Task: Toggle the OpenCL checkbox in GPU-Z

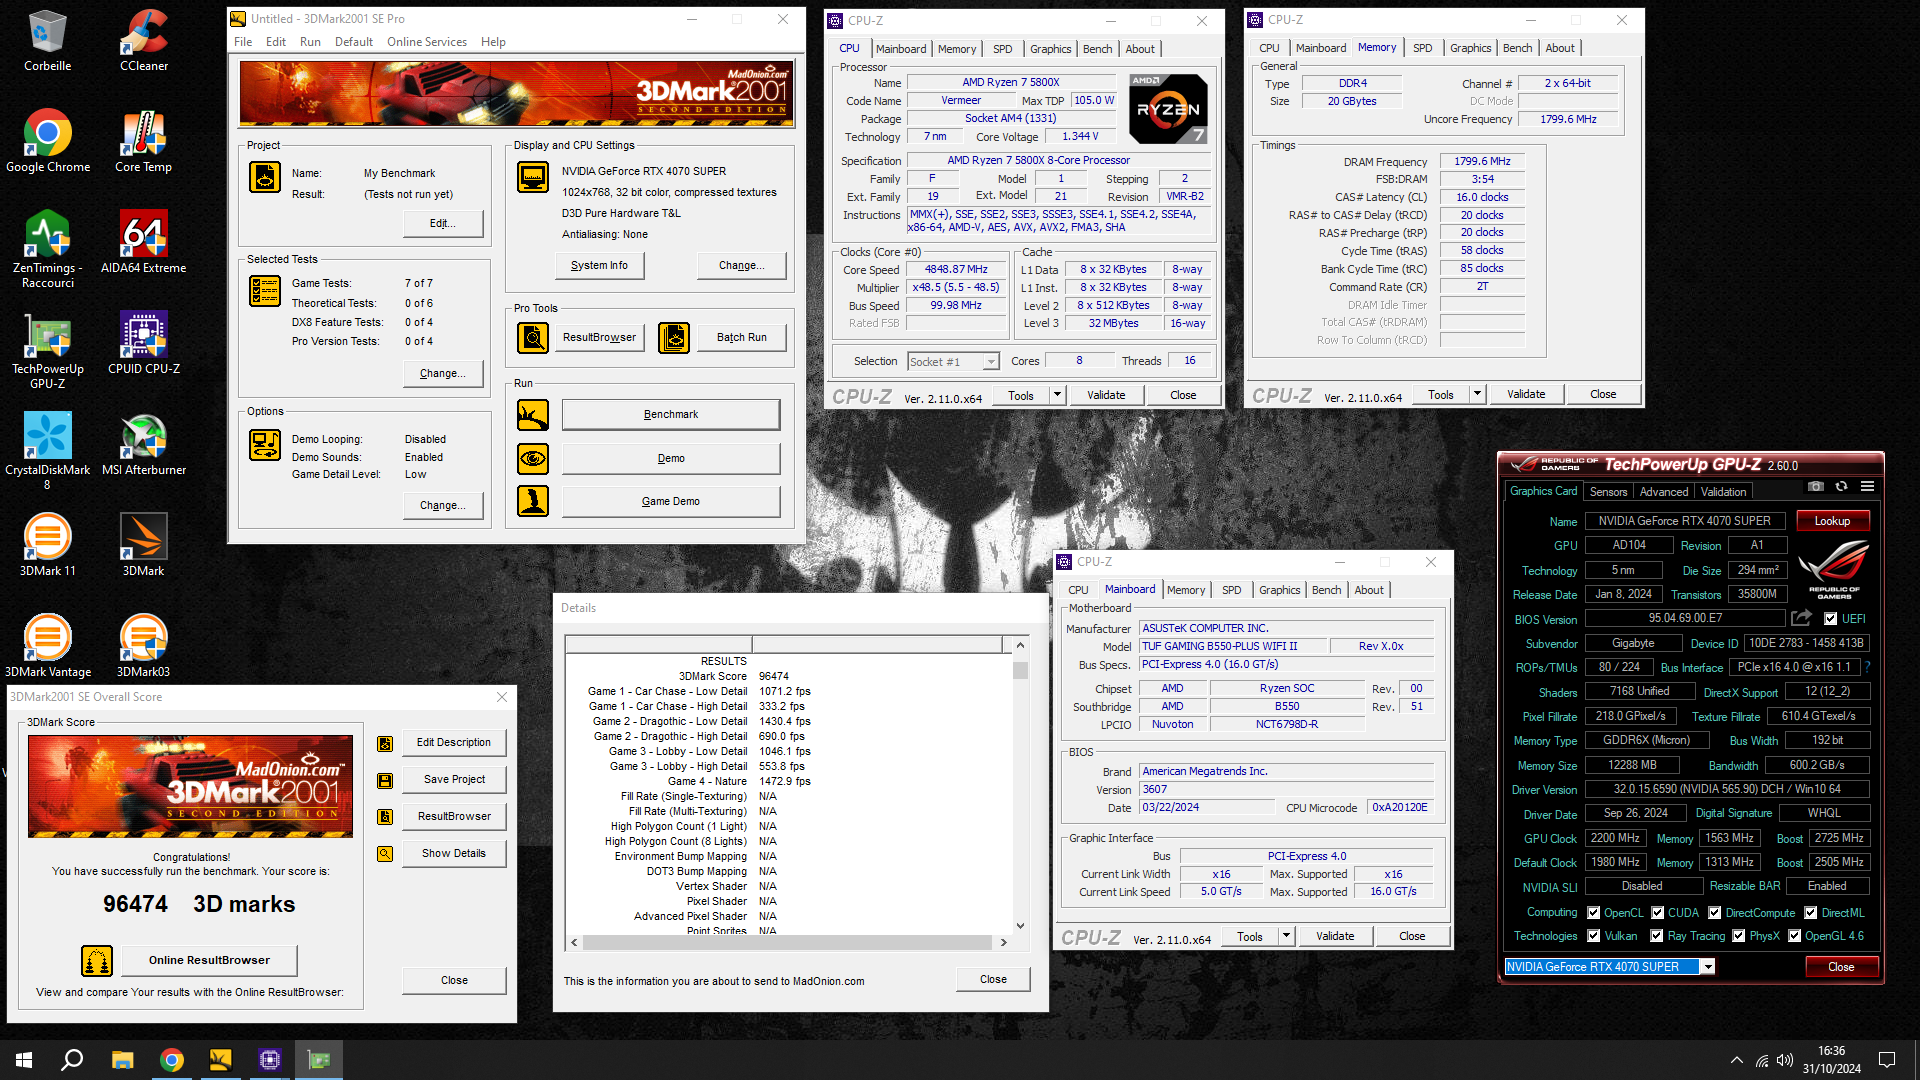Action: pyautogui.click(x=1594, y=913)
